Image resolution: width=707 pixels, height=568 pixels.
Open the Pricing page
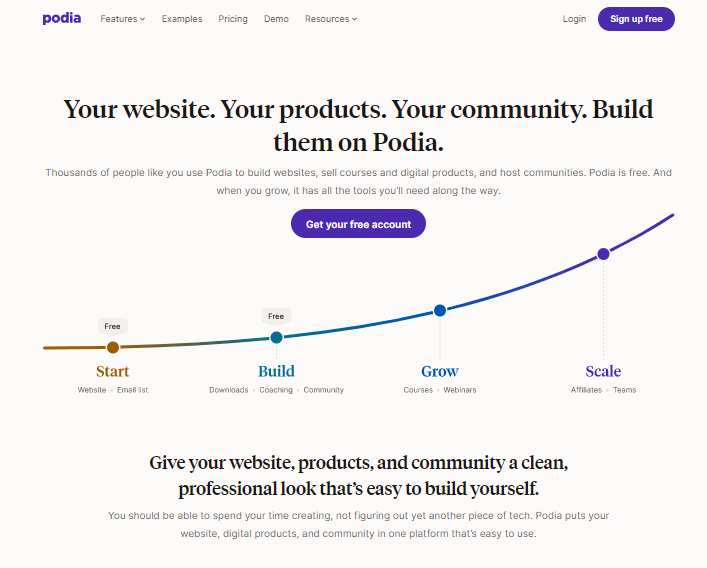tap(233, 19)
